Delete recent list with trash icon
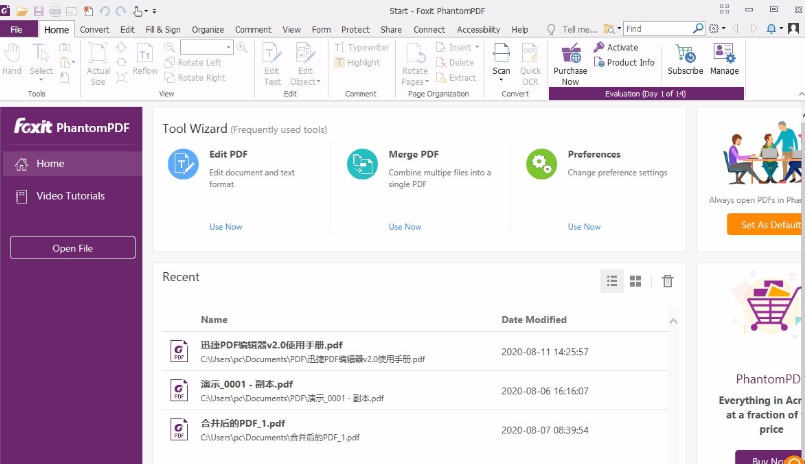The height and width of the screenshot is (464, 805). [x=668, y=282]
